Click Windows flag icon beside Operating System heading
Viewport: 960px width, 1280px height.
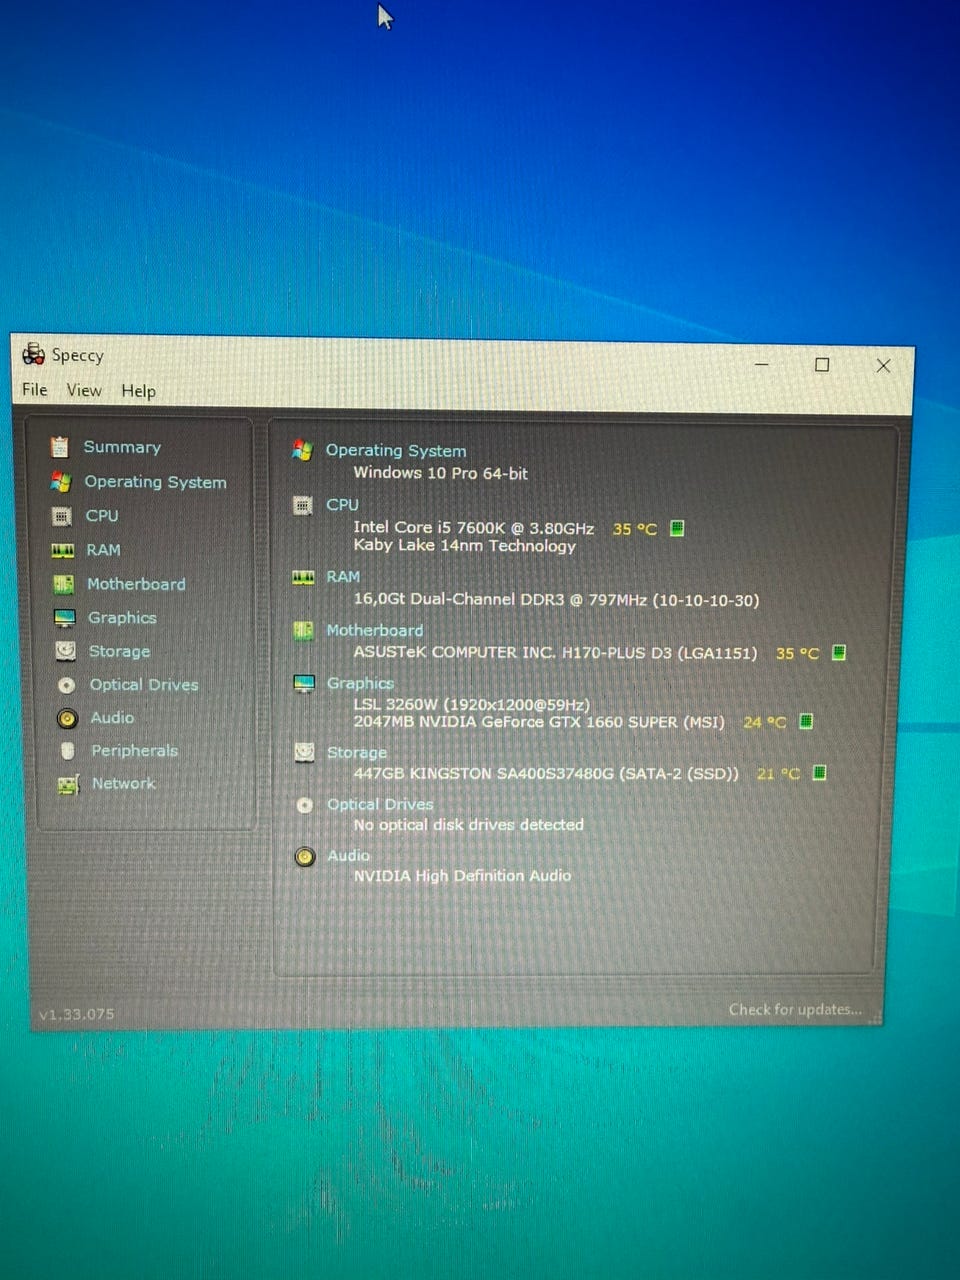tap(302, 450)
